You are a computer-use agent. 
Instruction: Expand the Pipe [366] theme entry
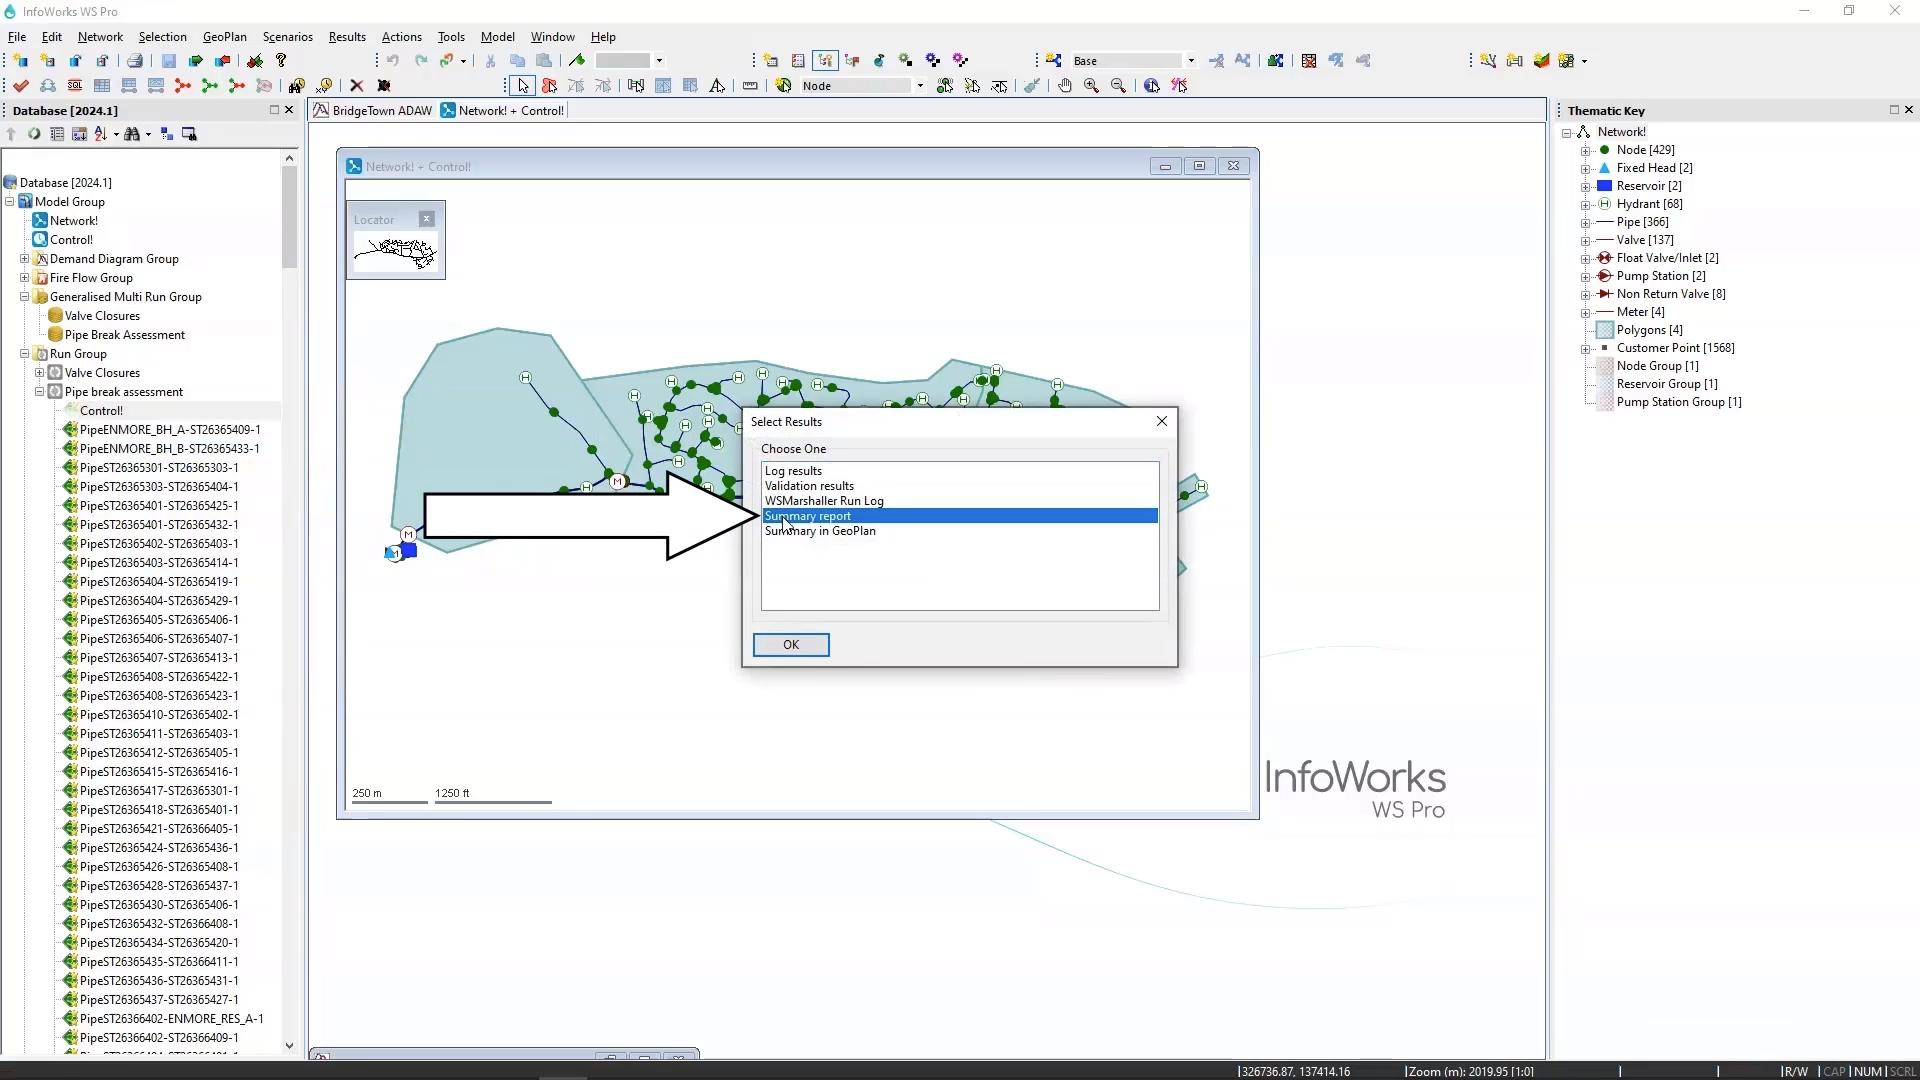tap(1585, 223)
